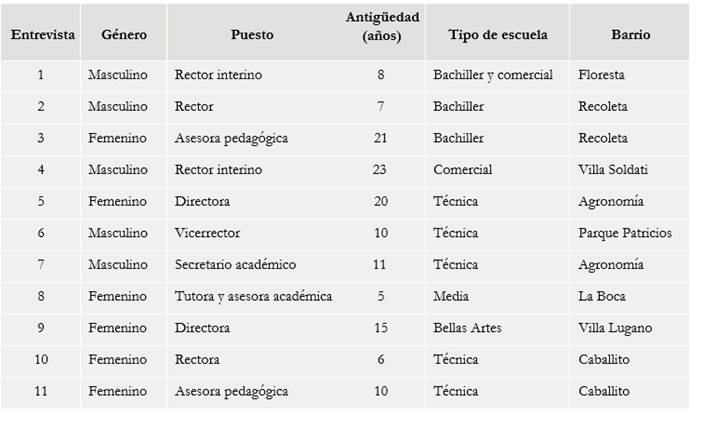Select the Villa Soldati cell
The height and width of the screenshot is (429, 703).
point(612,170)
